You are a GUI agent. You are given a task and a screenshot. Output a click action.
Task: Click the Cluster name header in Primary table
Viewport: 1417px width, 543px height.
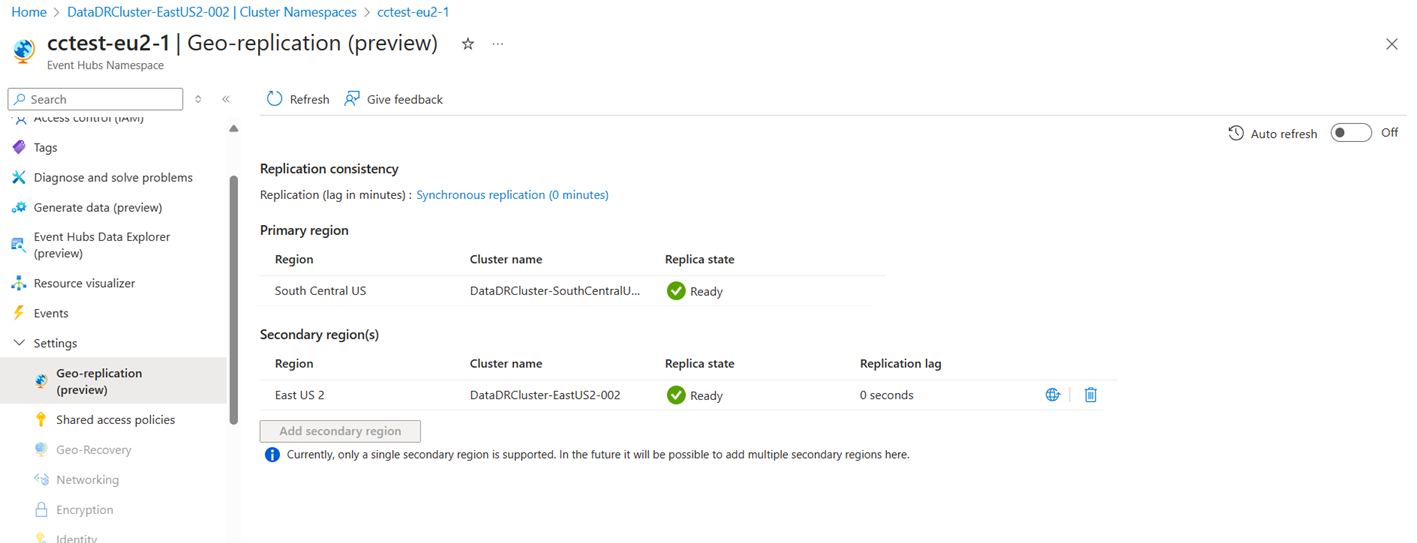coord(506,259)
